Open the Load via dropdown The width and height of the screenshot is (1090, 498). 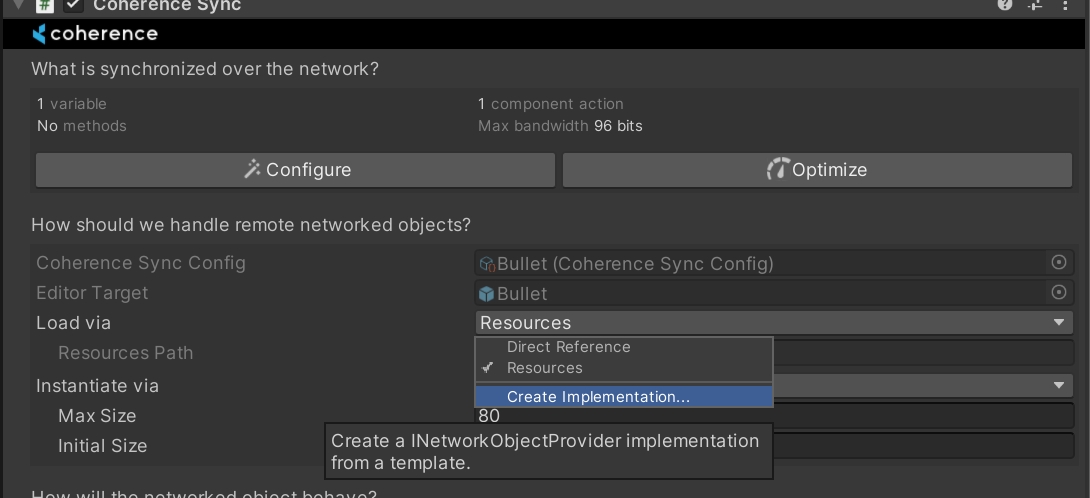[x=773, y=323]
